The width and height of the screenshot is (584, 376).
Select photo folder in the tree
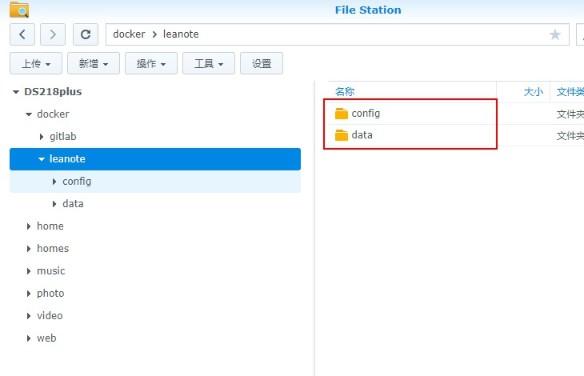point(51,293)
